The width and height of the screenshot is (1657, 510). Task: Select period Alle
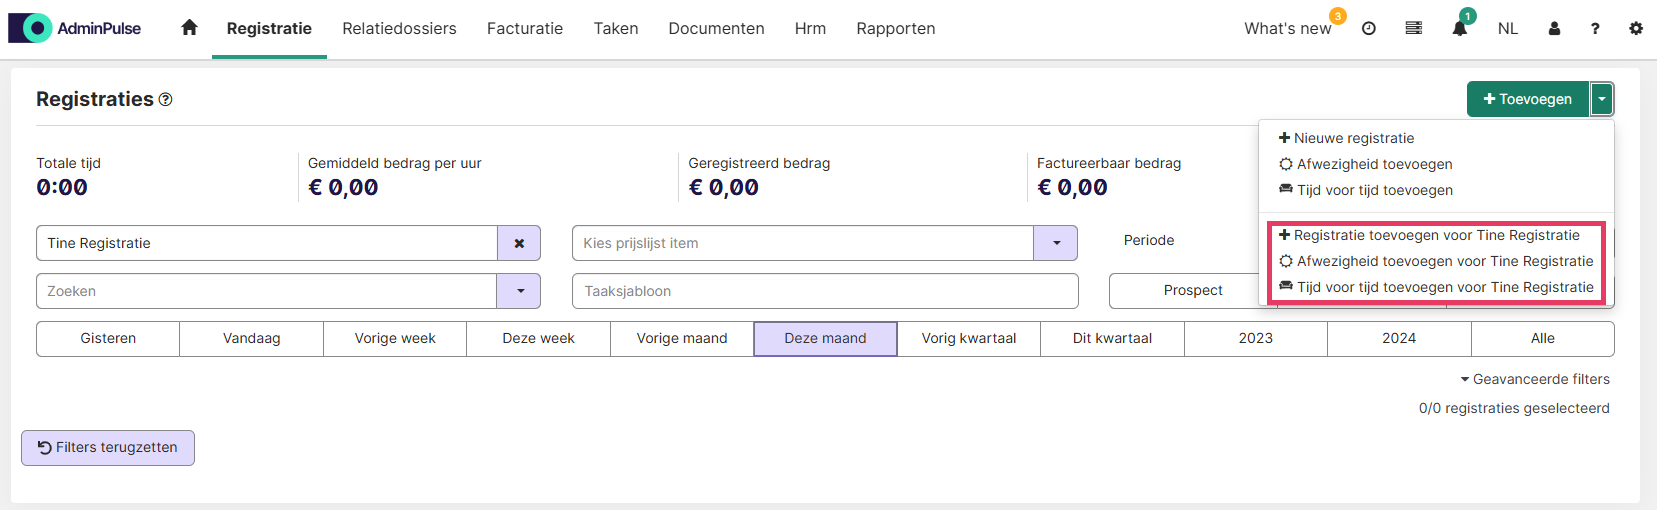click(1543, 338)
